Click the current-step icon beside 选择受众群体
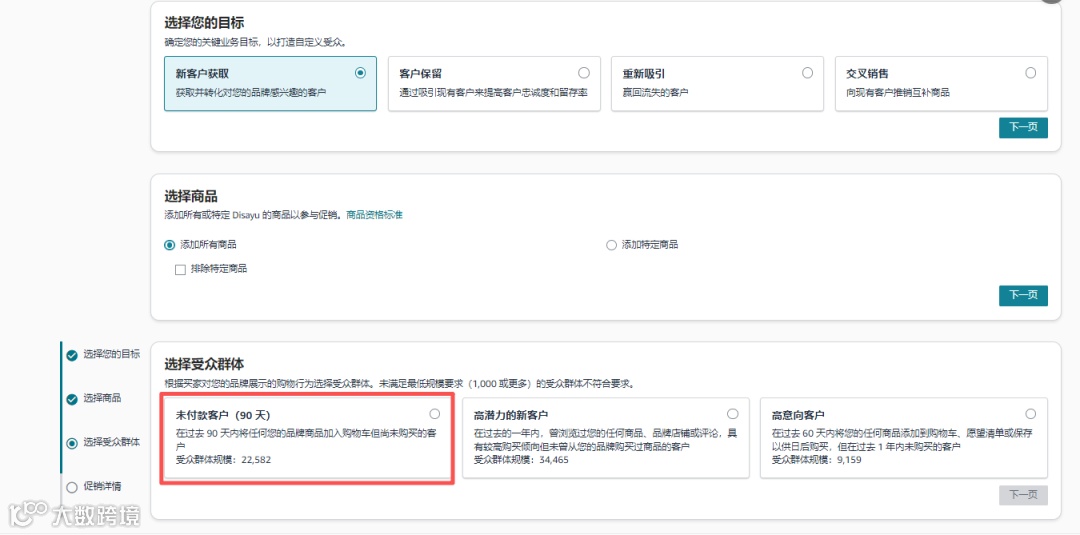The width and height of the screenshot is (1080, 535). click(72, 443)
